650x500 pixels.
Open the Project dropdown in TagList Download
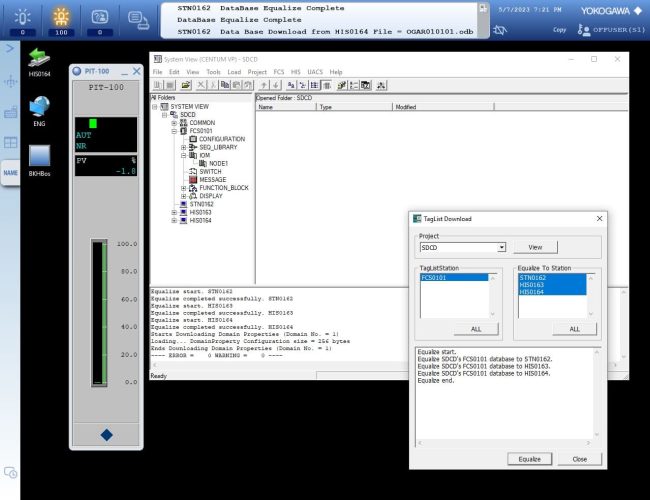click(502, 248)
